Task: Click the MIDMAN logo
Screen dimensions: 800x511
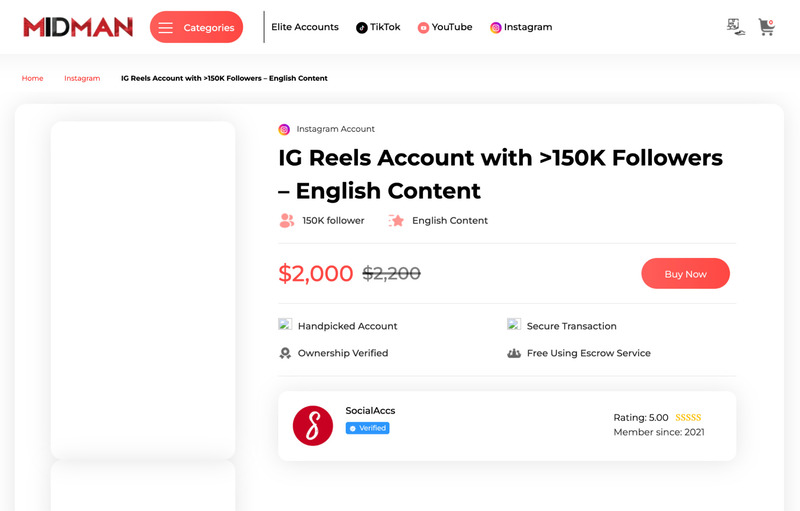Action: click(78, 27)
